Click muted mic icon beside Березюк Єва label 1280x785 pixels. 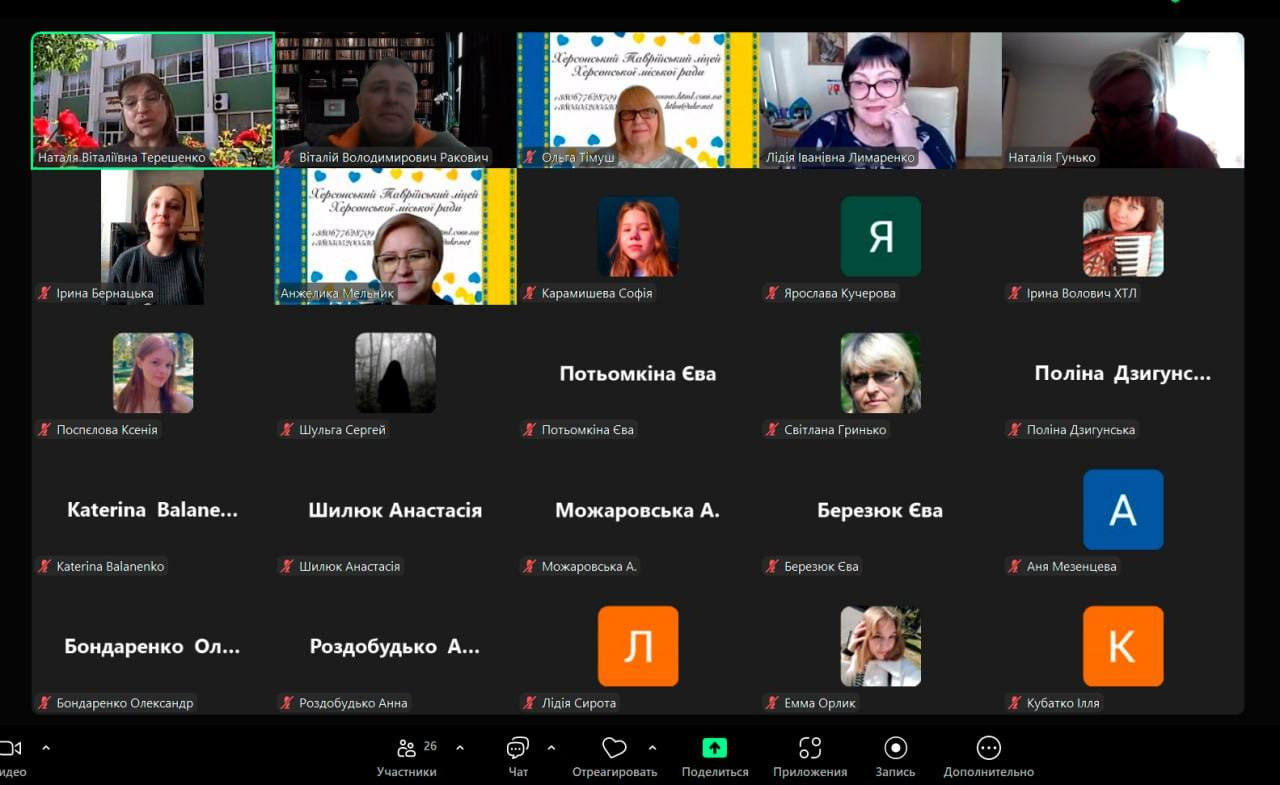(772, 566)
